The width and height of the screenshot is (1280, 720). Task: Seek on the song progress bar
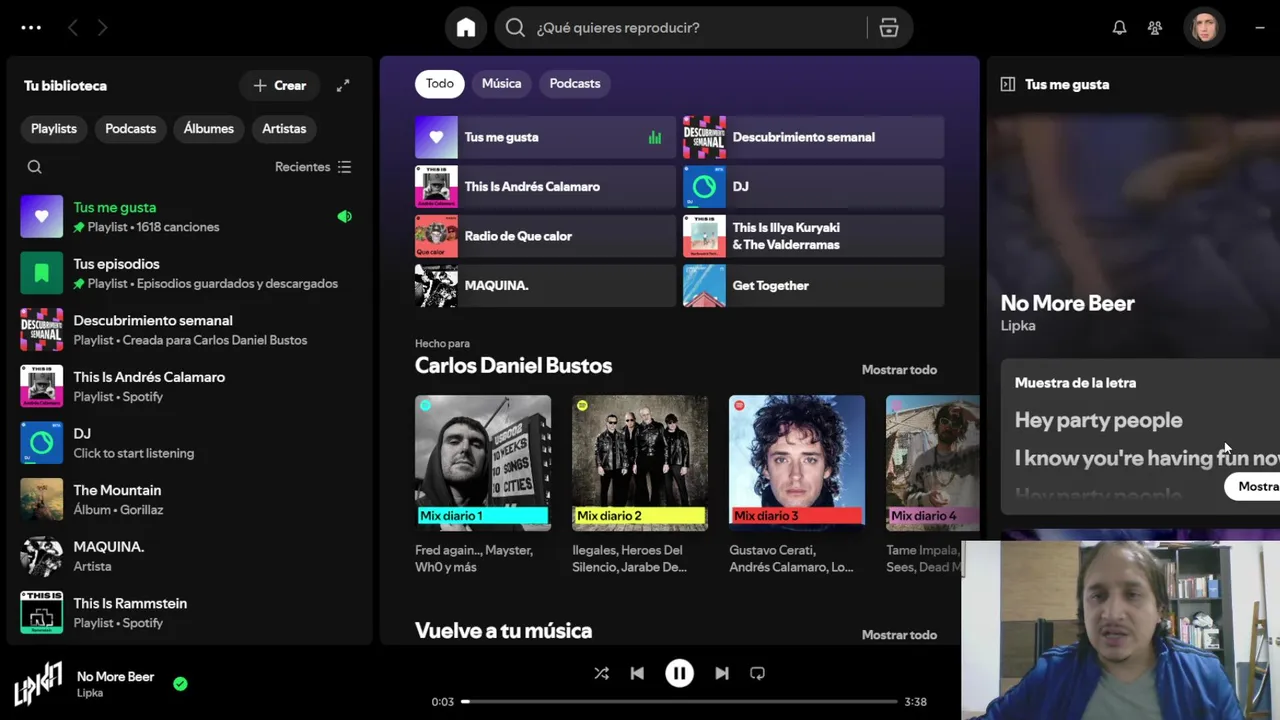(679, 702)
